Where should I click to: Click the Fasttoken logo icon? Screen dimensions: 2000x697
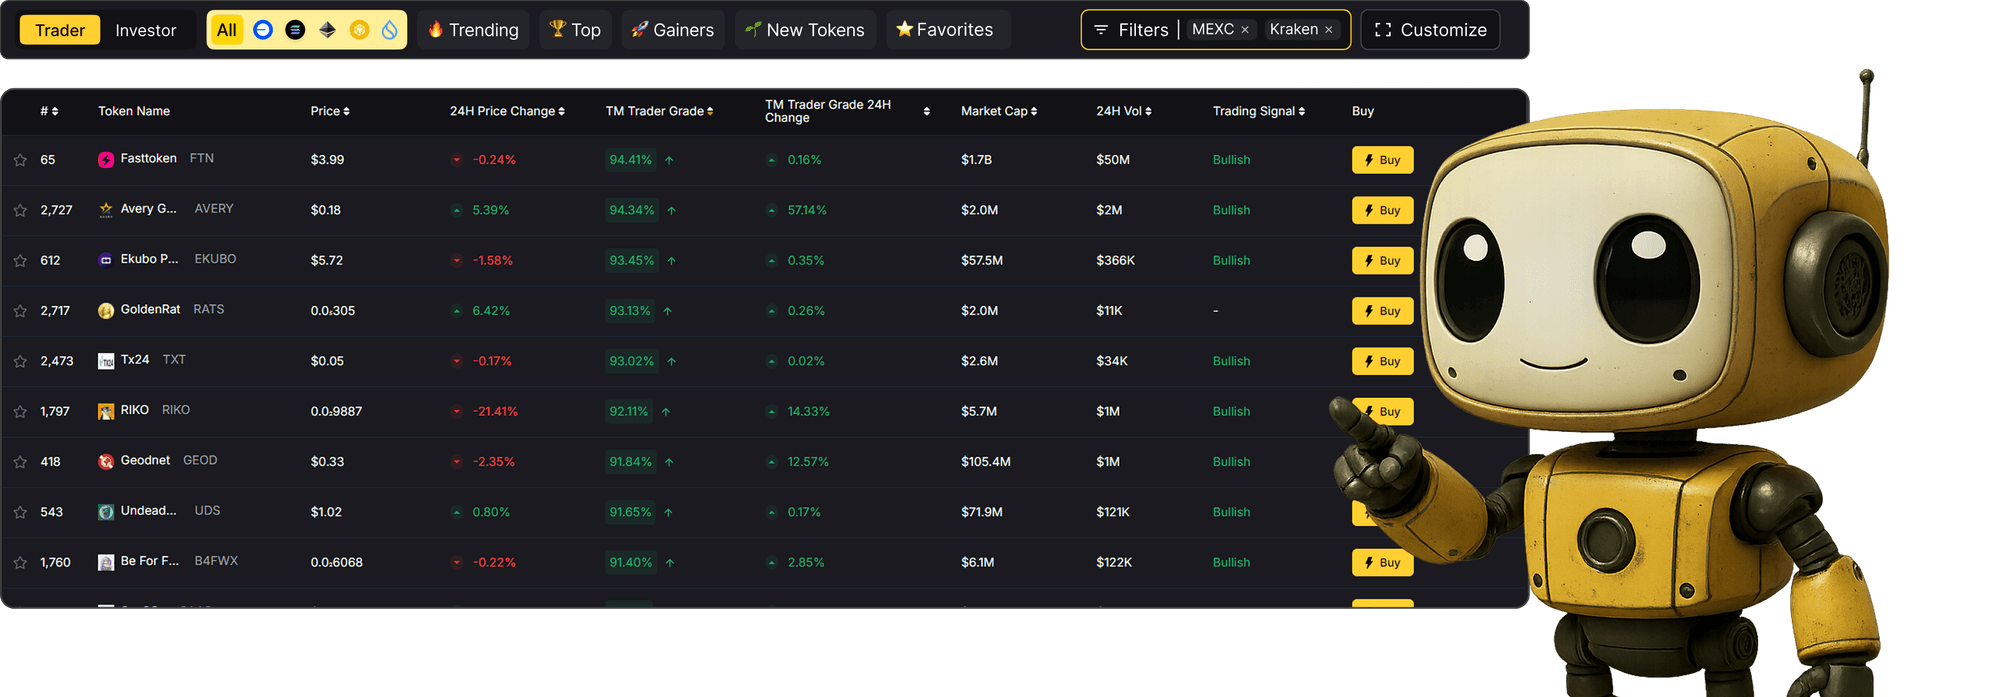[x=106, y=160]
